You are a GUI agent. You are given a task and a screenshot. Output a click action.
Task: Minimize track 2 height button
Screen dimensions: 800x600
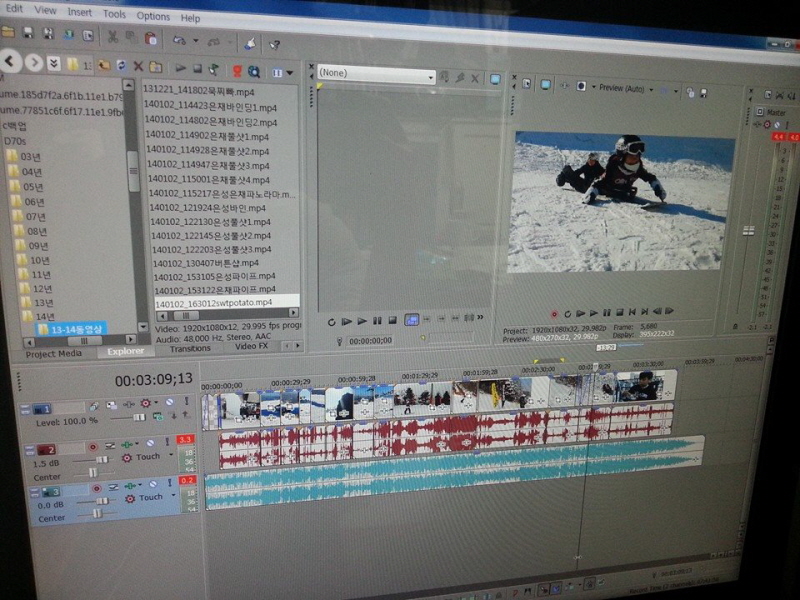pyautogui.click(x=29, y=450)
